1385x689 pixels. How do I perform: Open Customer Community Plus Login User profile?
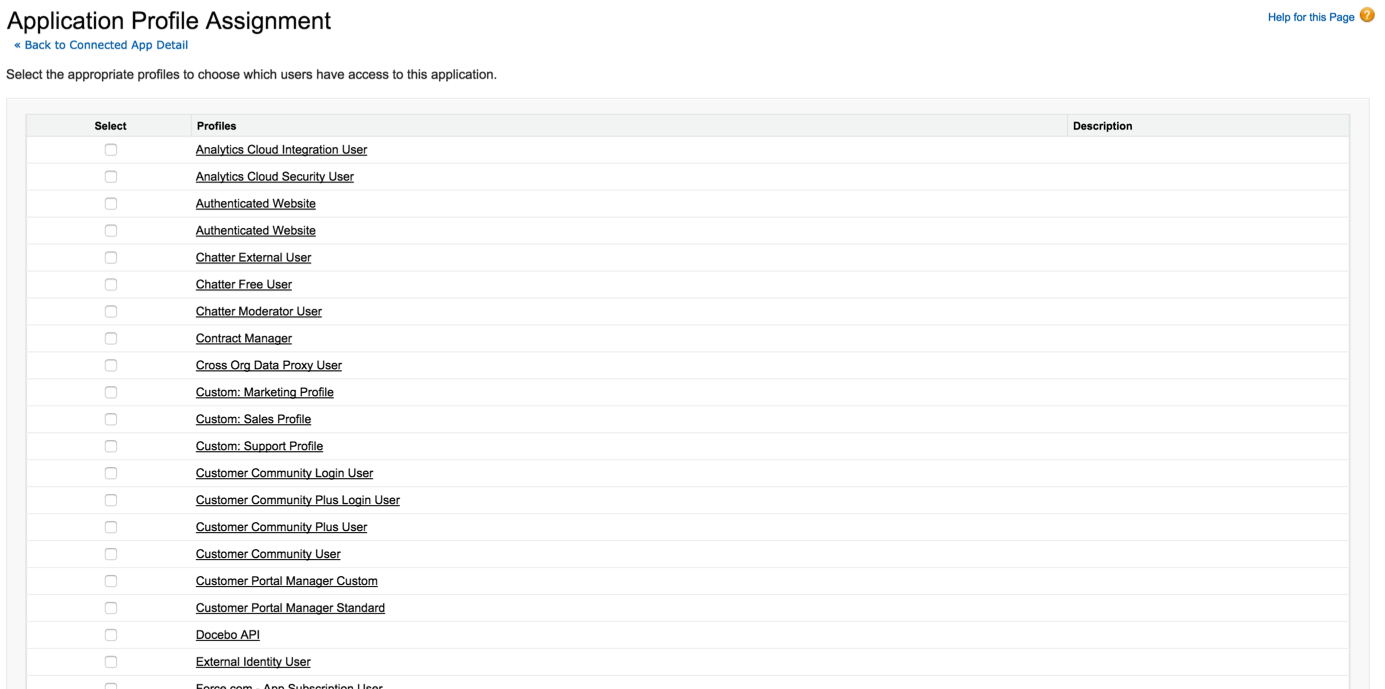(x=297, y=501)
